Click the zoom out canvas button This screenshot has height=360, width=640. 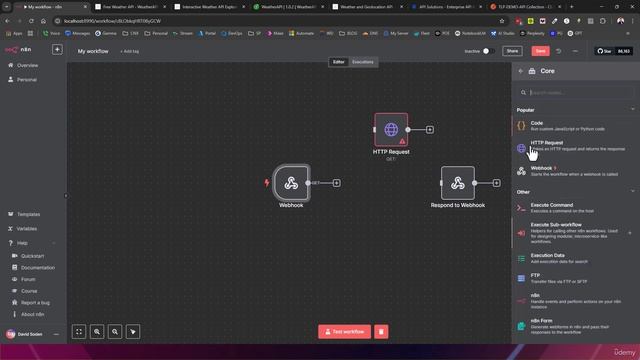[115, 332]
